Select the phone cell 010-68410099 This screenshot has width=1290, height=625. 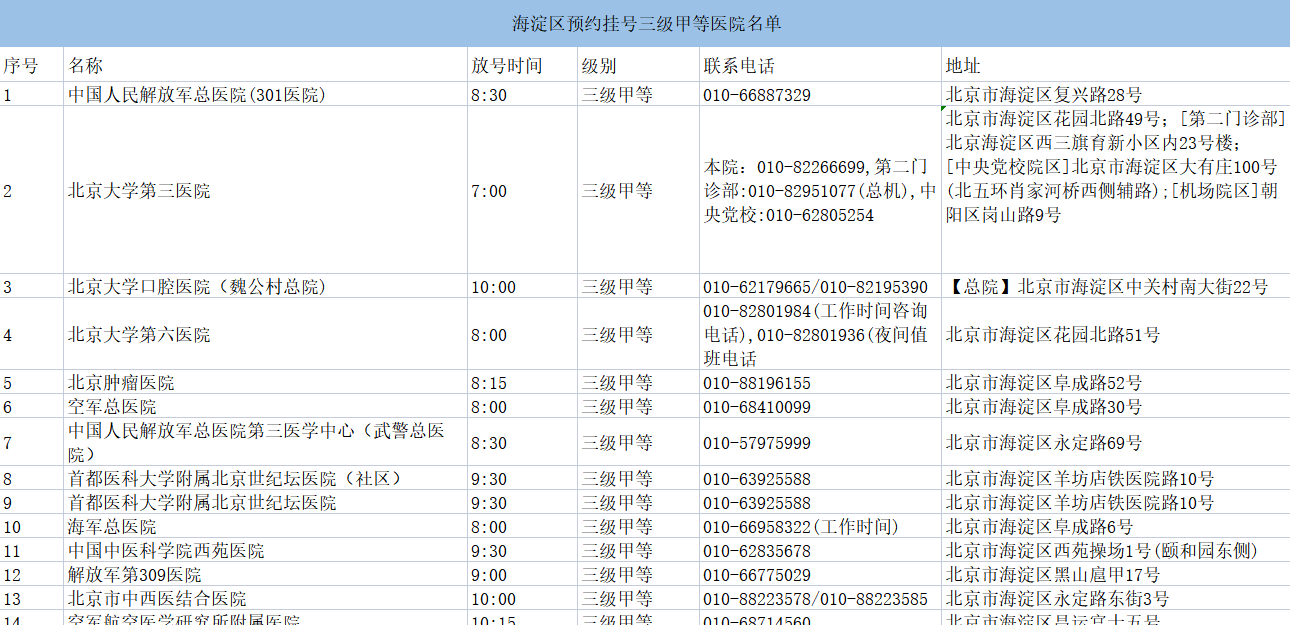[x=757, y=407]
